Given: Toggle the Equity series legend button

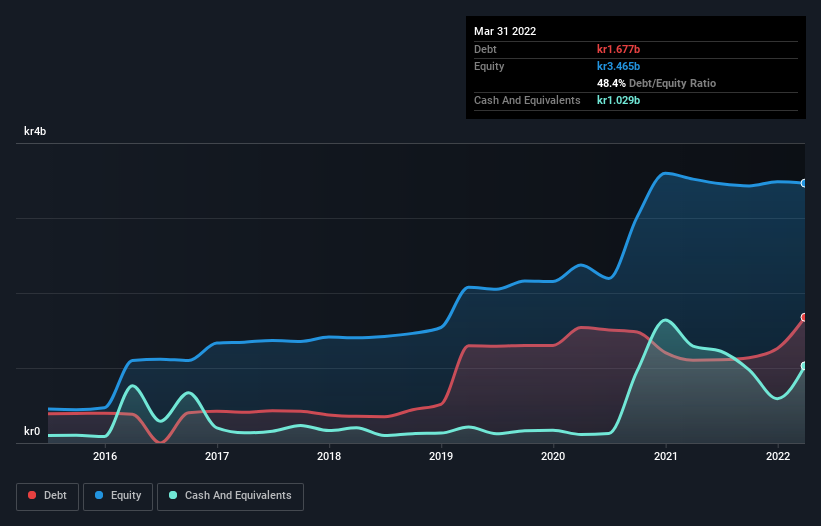Looking at the screenshot, I should (118, 496).
